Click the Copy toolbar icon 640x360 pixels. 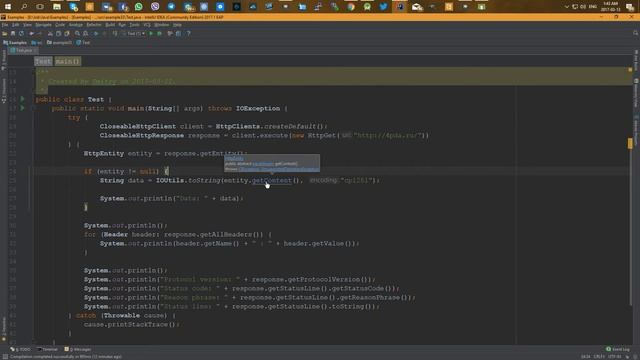pos(58,33)
